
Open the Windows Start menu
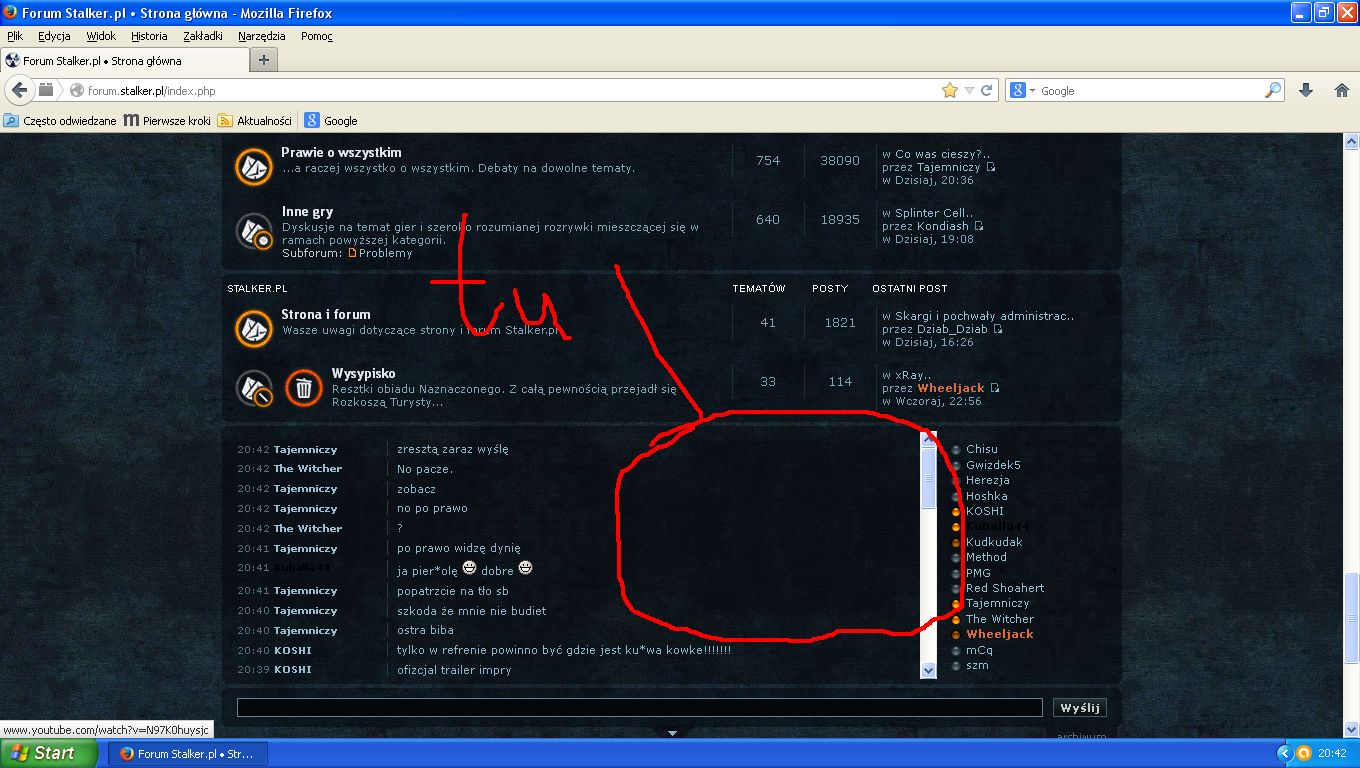48,753
